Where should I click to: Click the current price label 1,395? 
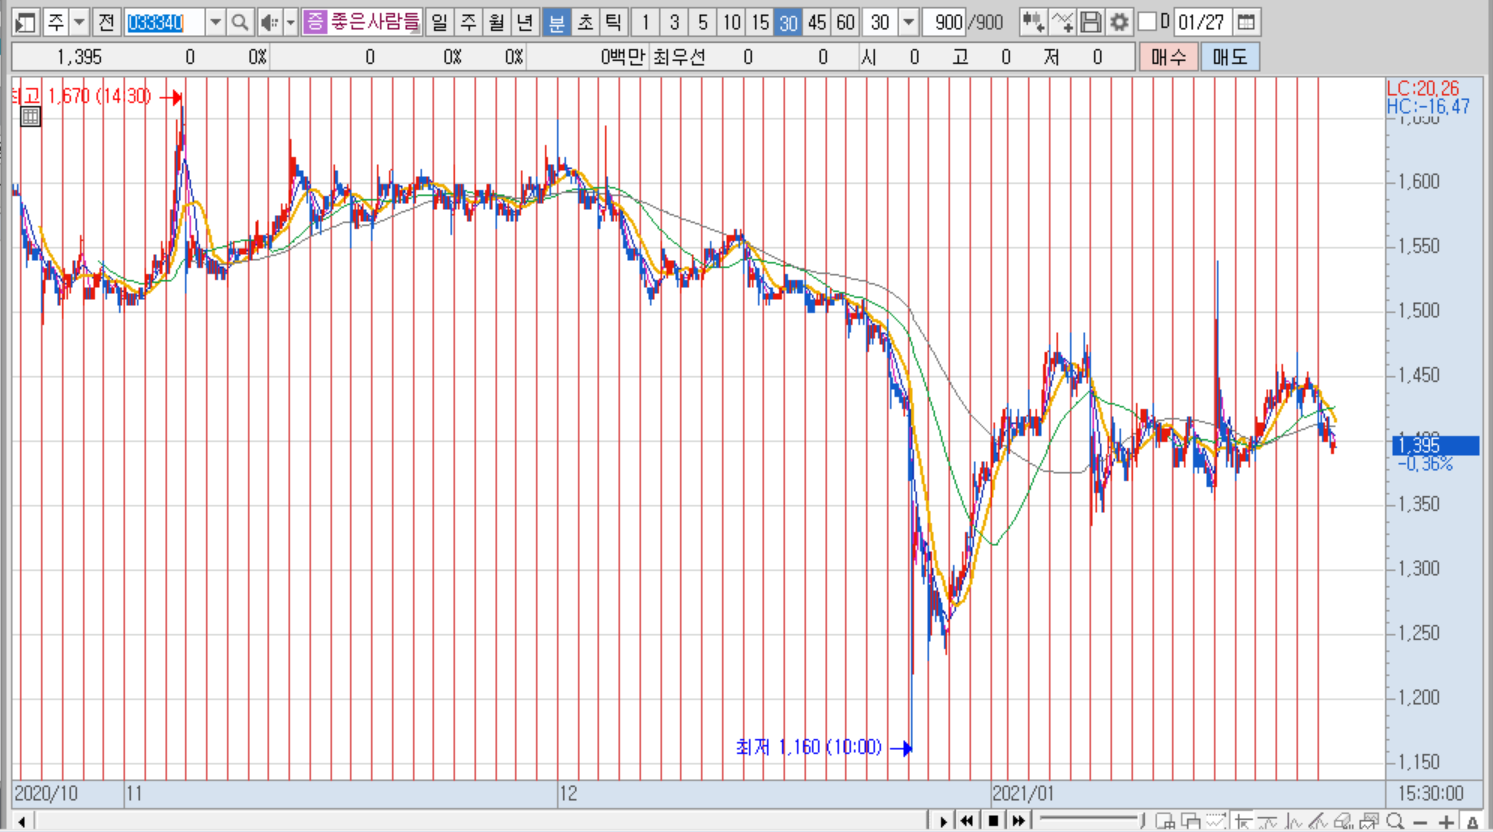coord(1435,445)
